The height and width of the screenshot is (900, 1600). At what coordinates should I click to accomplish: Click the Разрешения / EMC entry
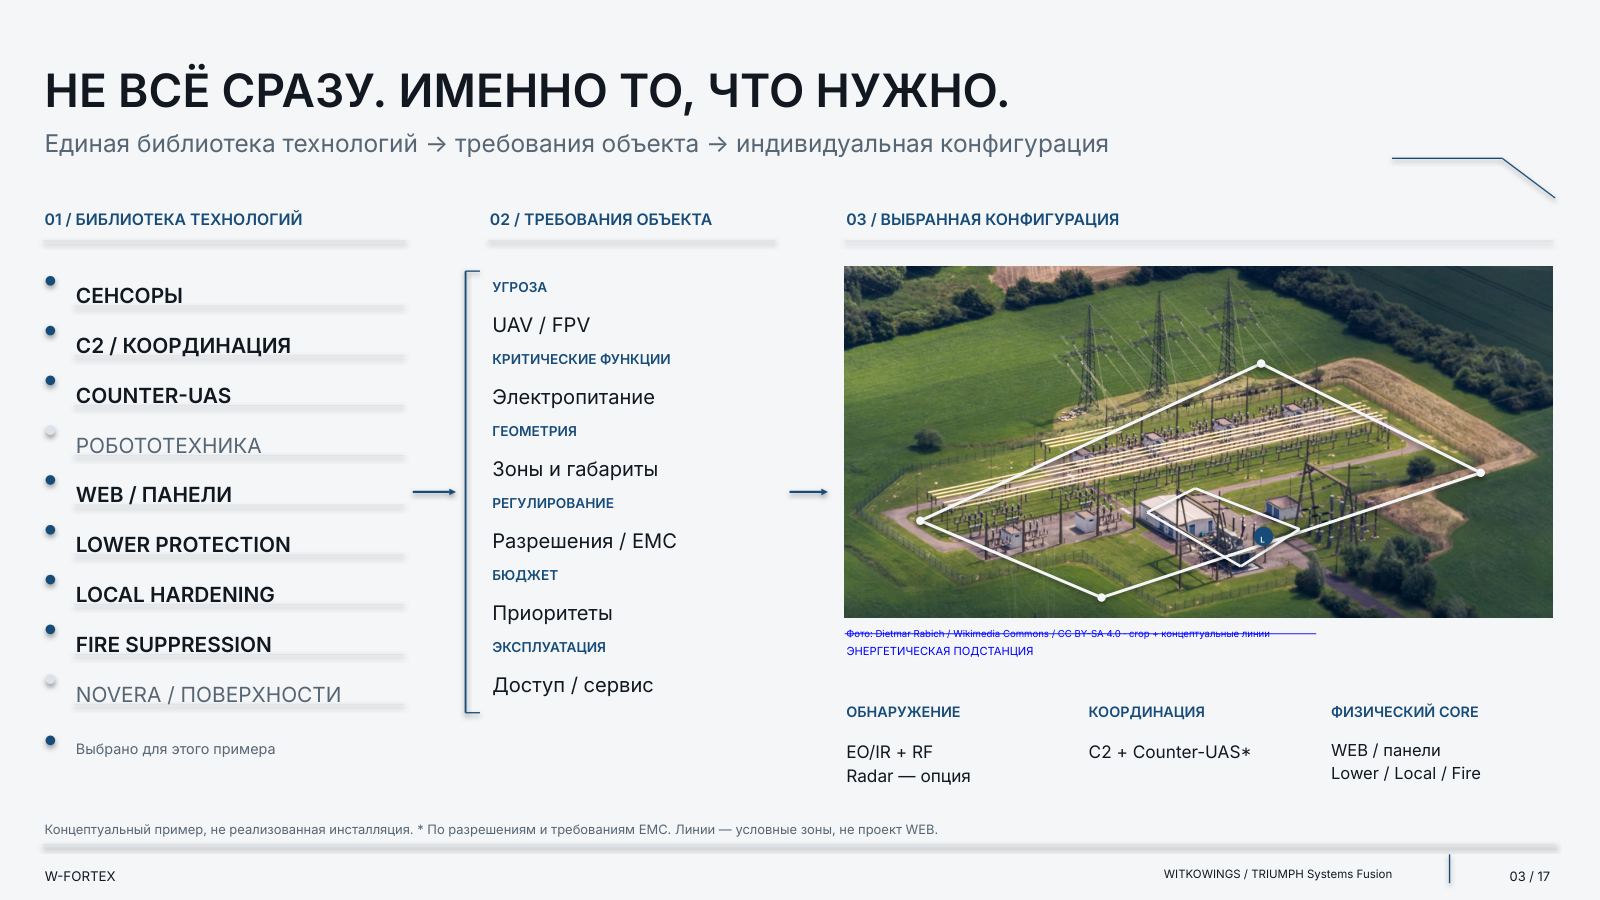[x=584, y=541]
